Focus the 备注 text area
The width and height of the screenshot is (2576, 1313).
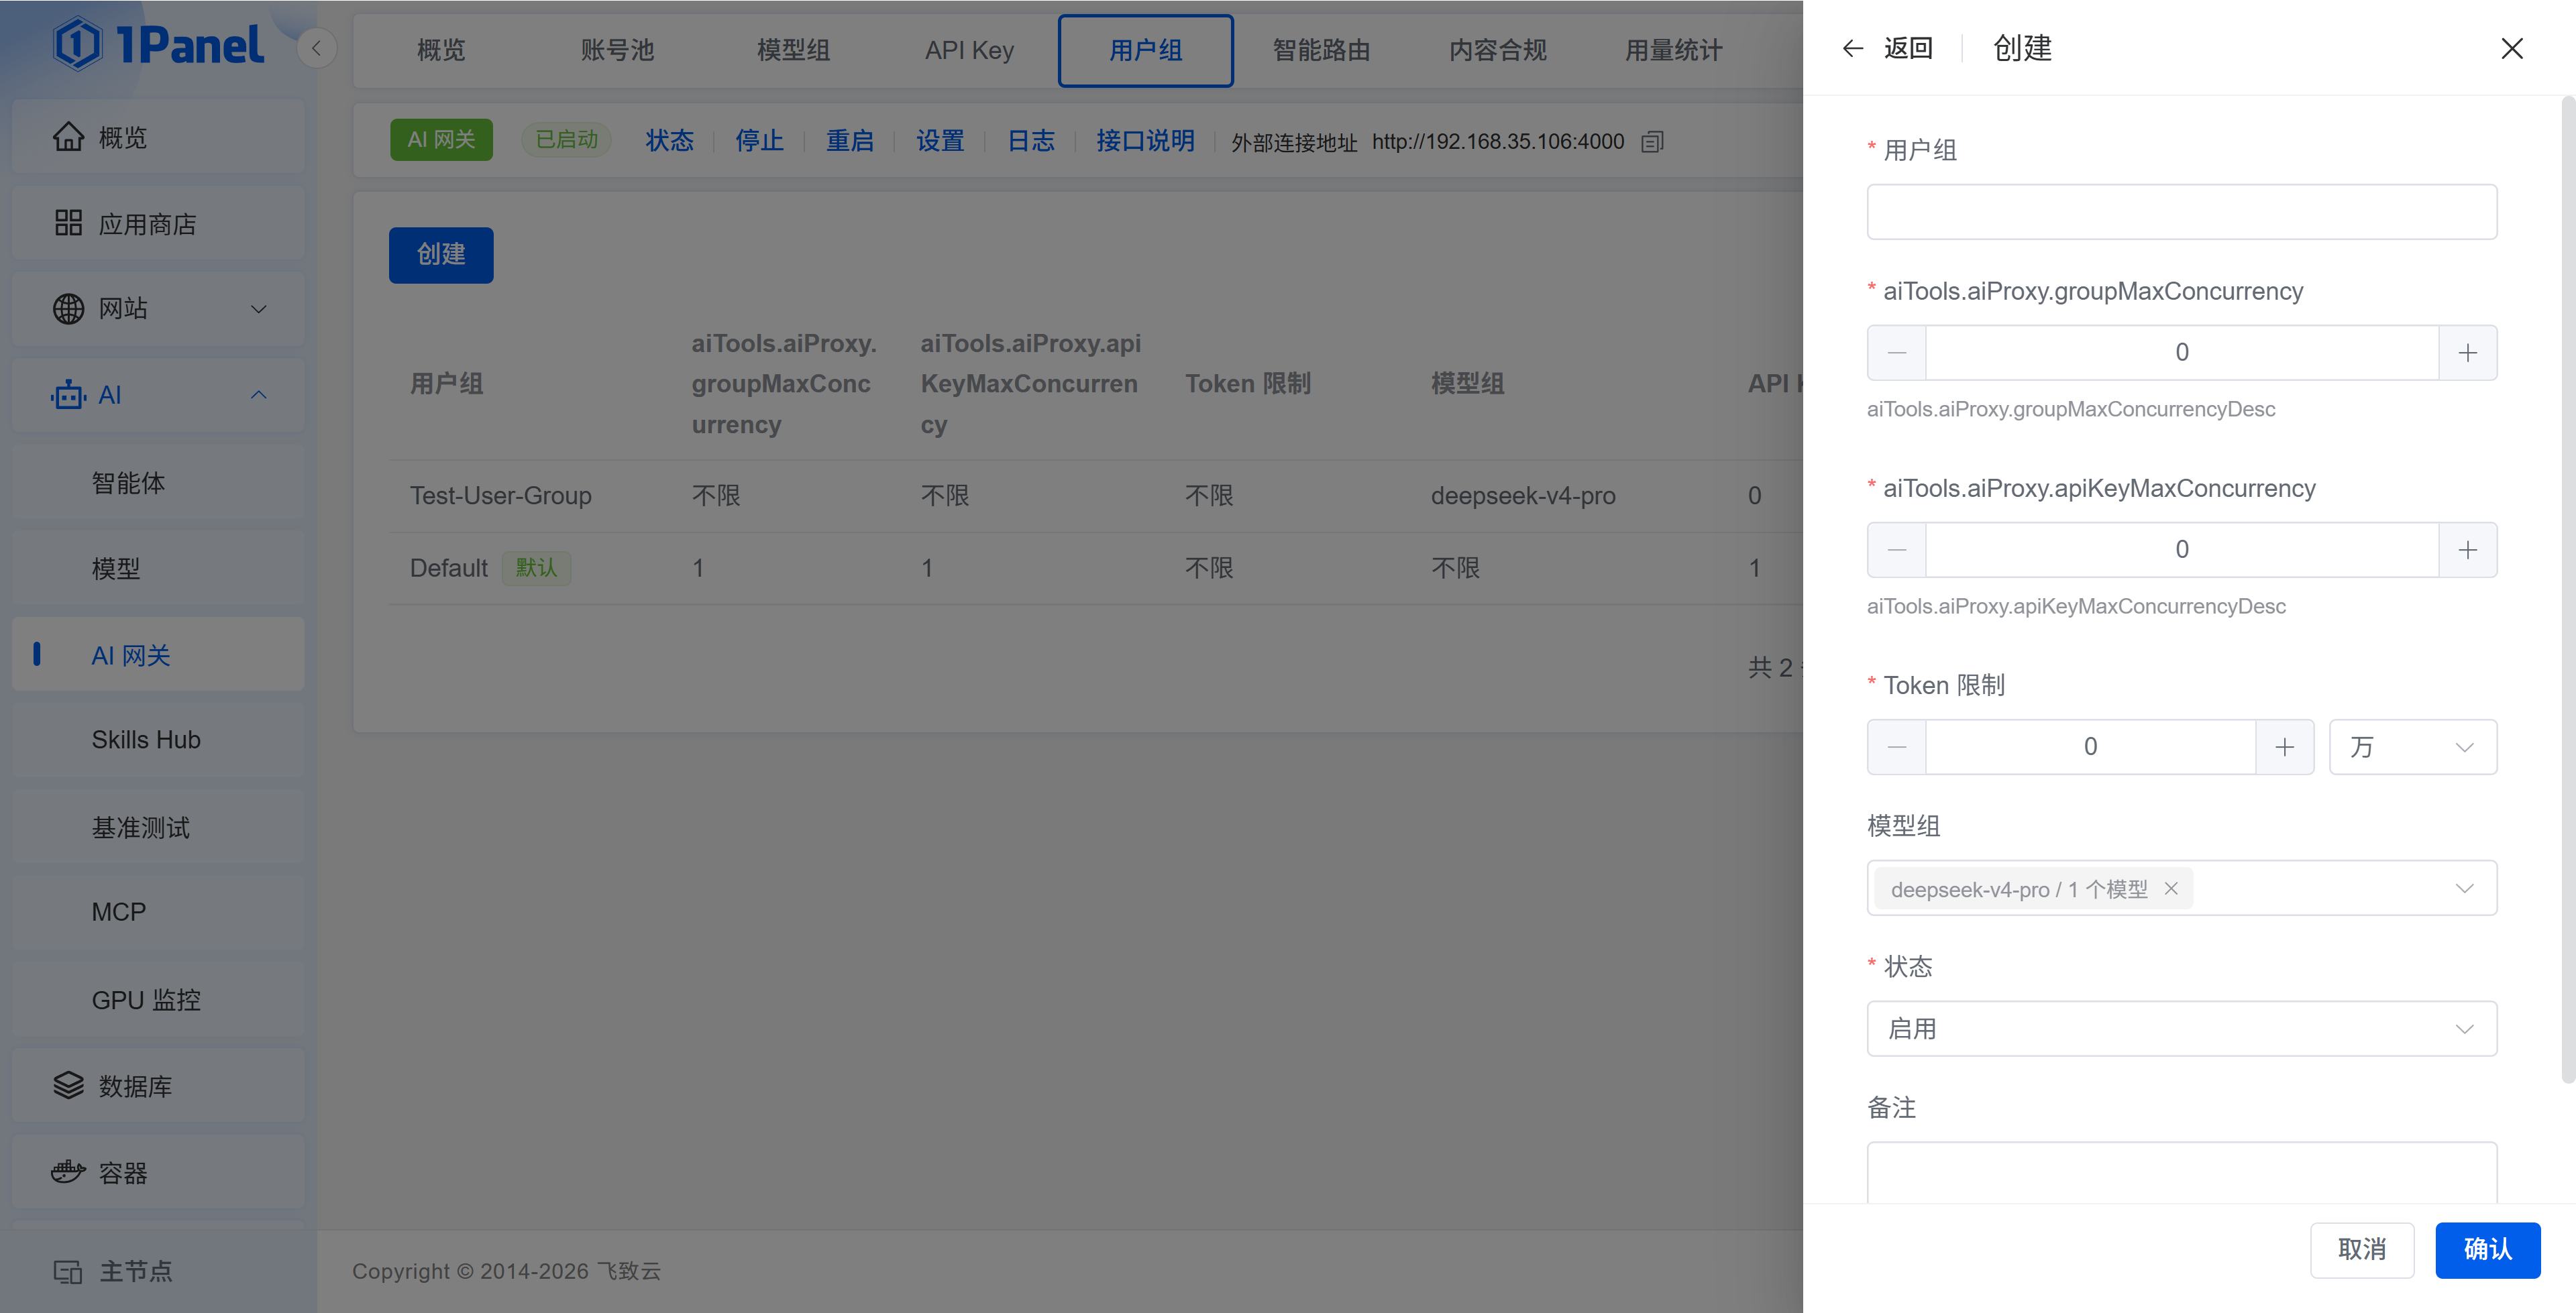[2181, 1172]
